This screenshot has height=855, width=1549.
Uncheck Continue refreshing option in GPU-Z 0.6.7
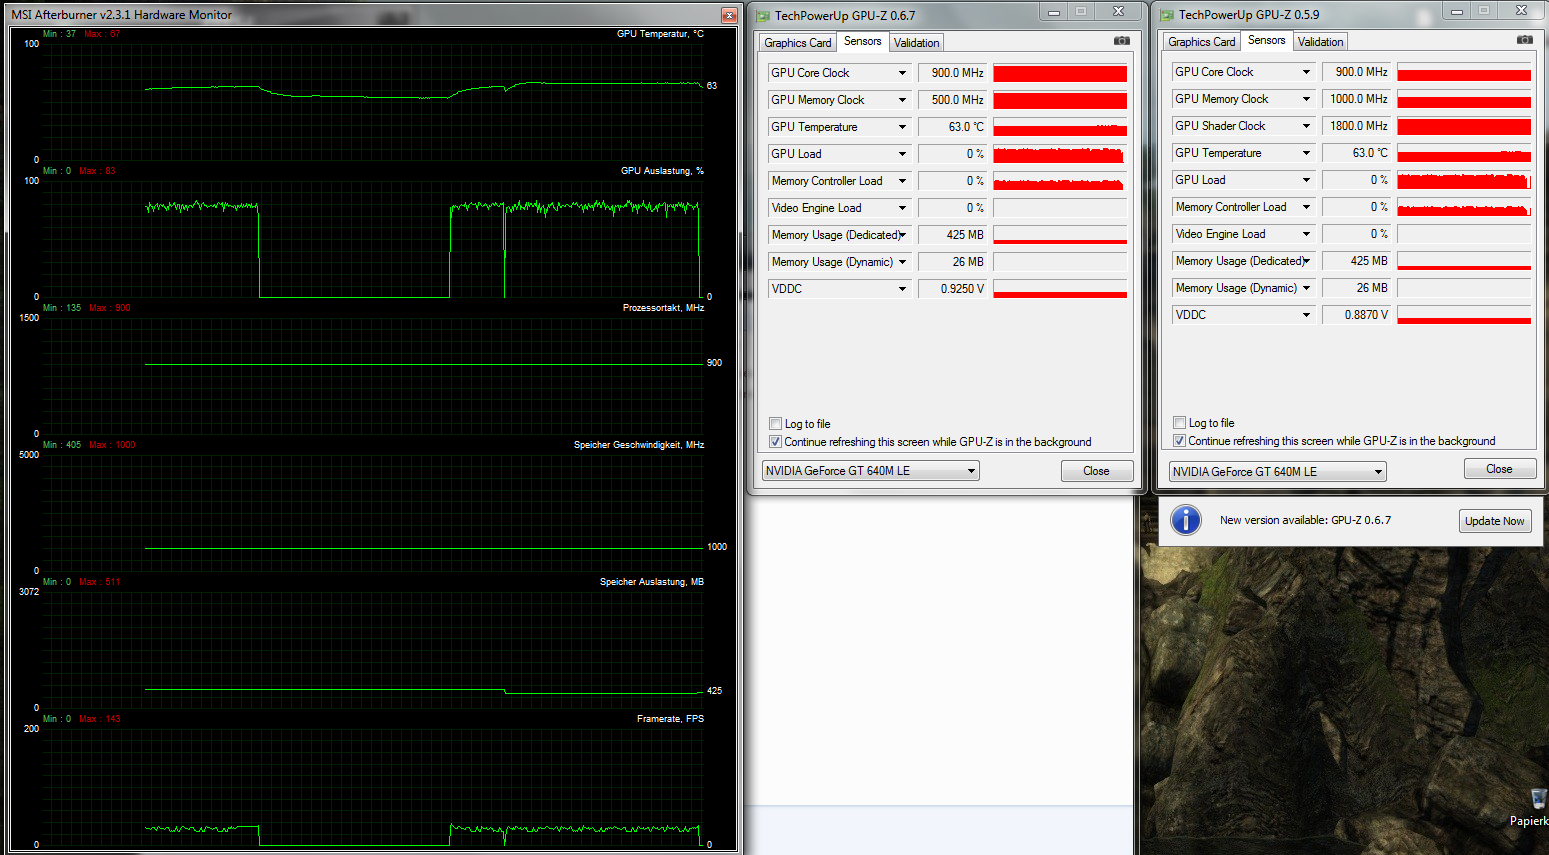(x=776, y=441)
